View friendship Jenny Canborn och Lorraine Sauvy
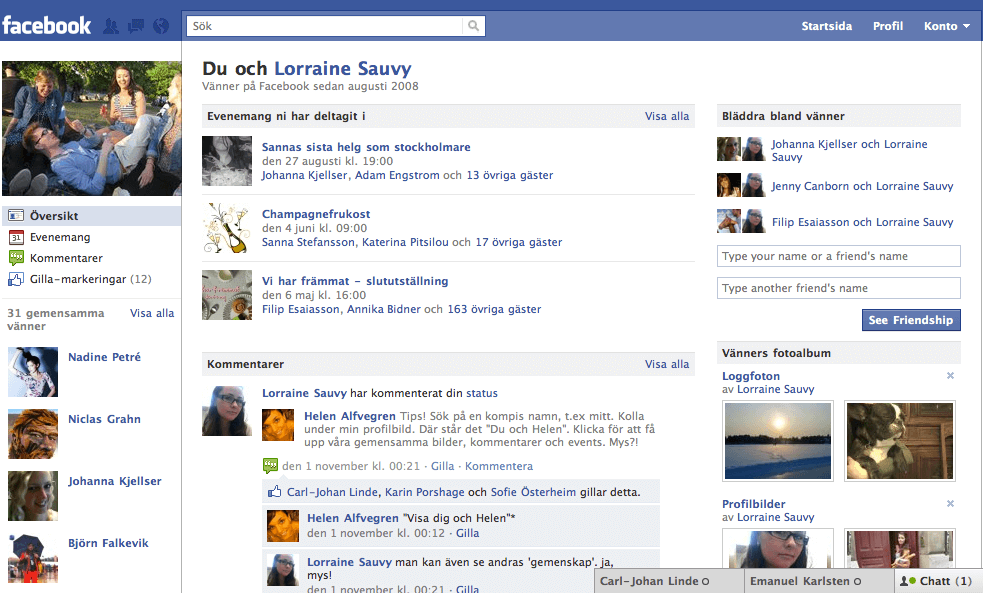983x593 pixels. tap(862, 186)
